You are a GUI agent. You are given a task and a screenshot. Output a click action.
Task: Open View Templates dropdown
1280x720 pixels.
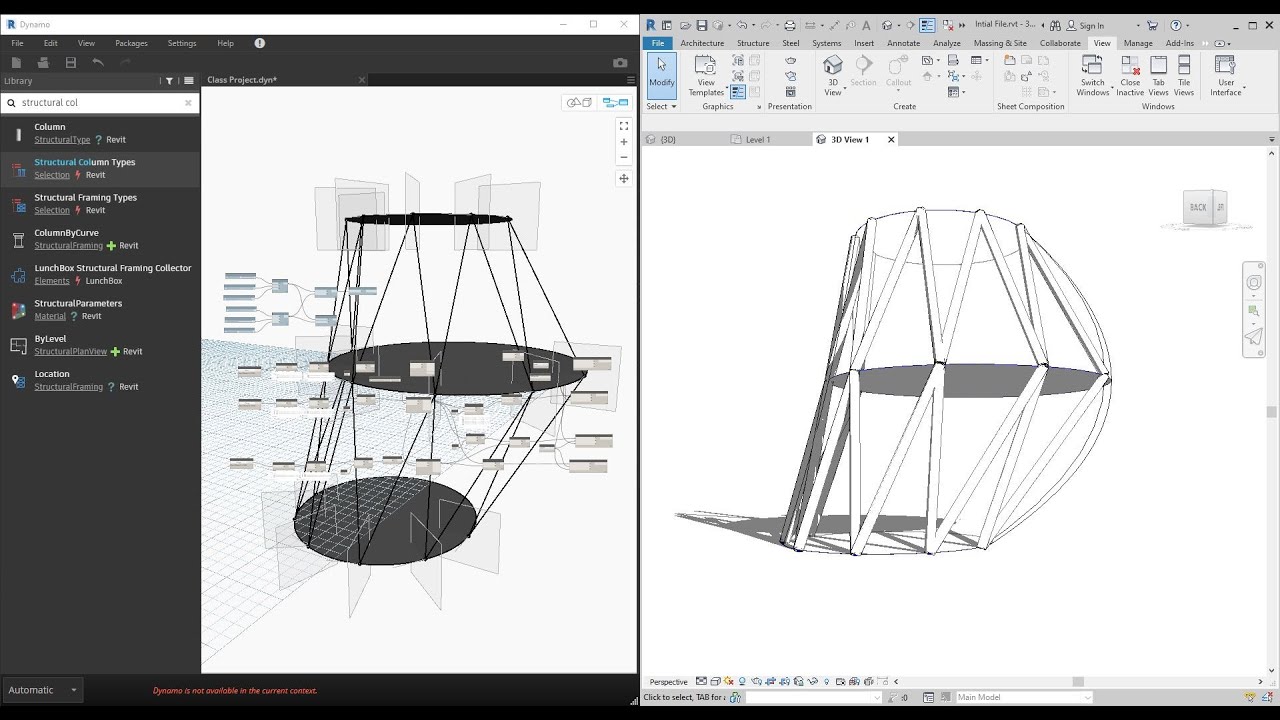pos(706,76)
